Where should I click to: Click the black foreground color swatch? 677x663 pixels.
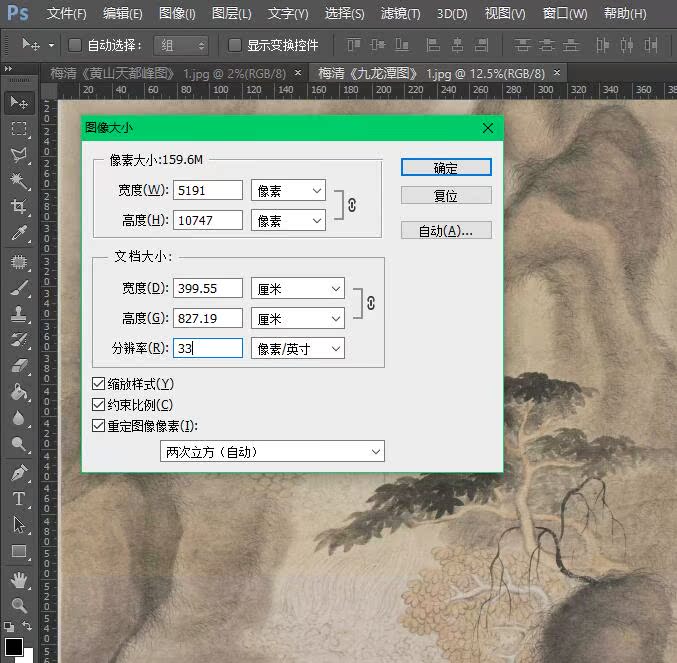(x=13, y=646)
